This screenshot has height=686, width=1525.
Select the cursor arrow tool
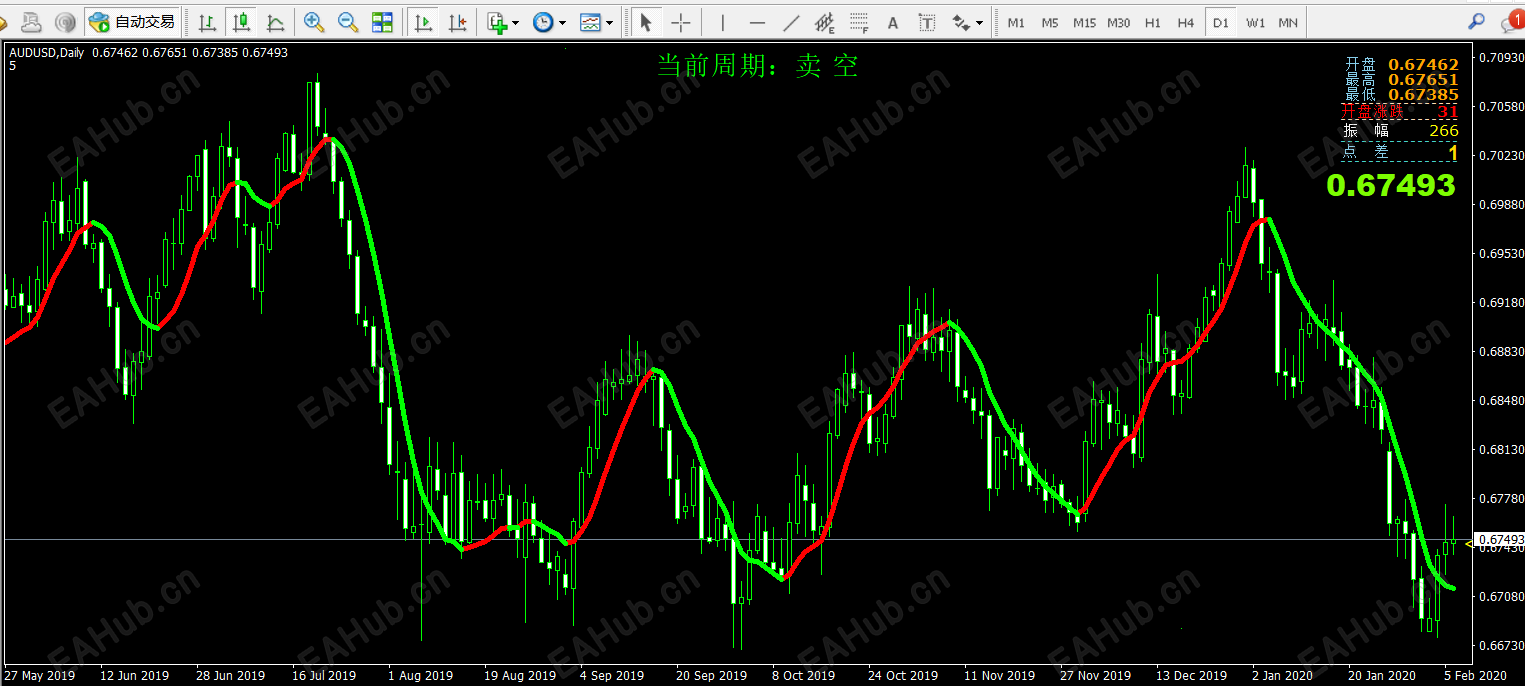(x=646, y=21)
